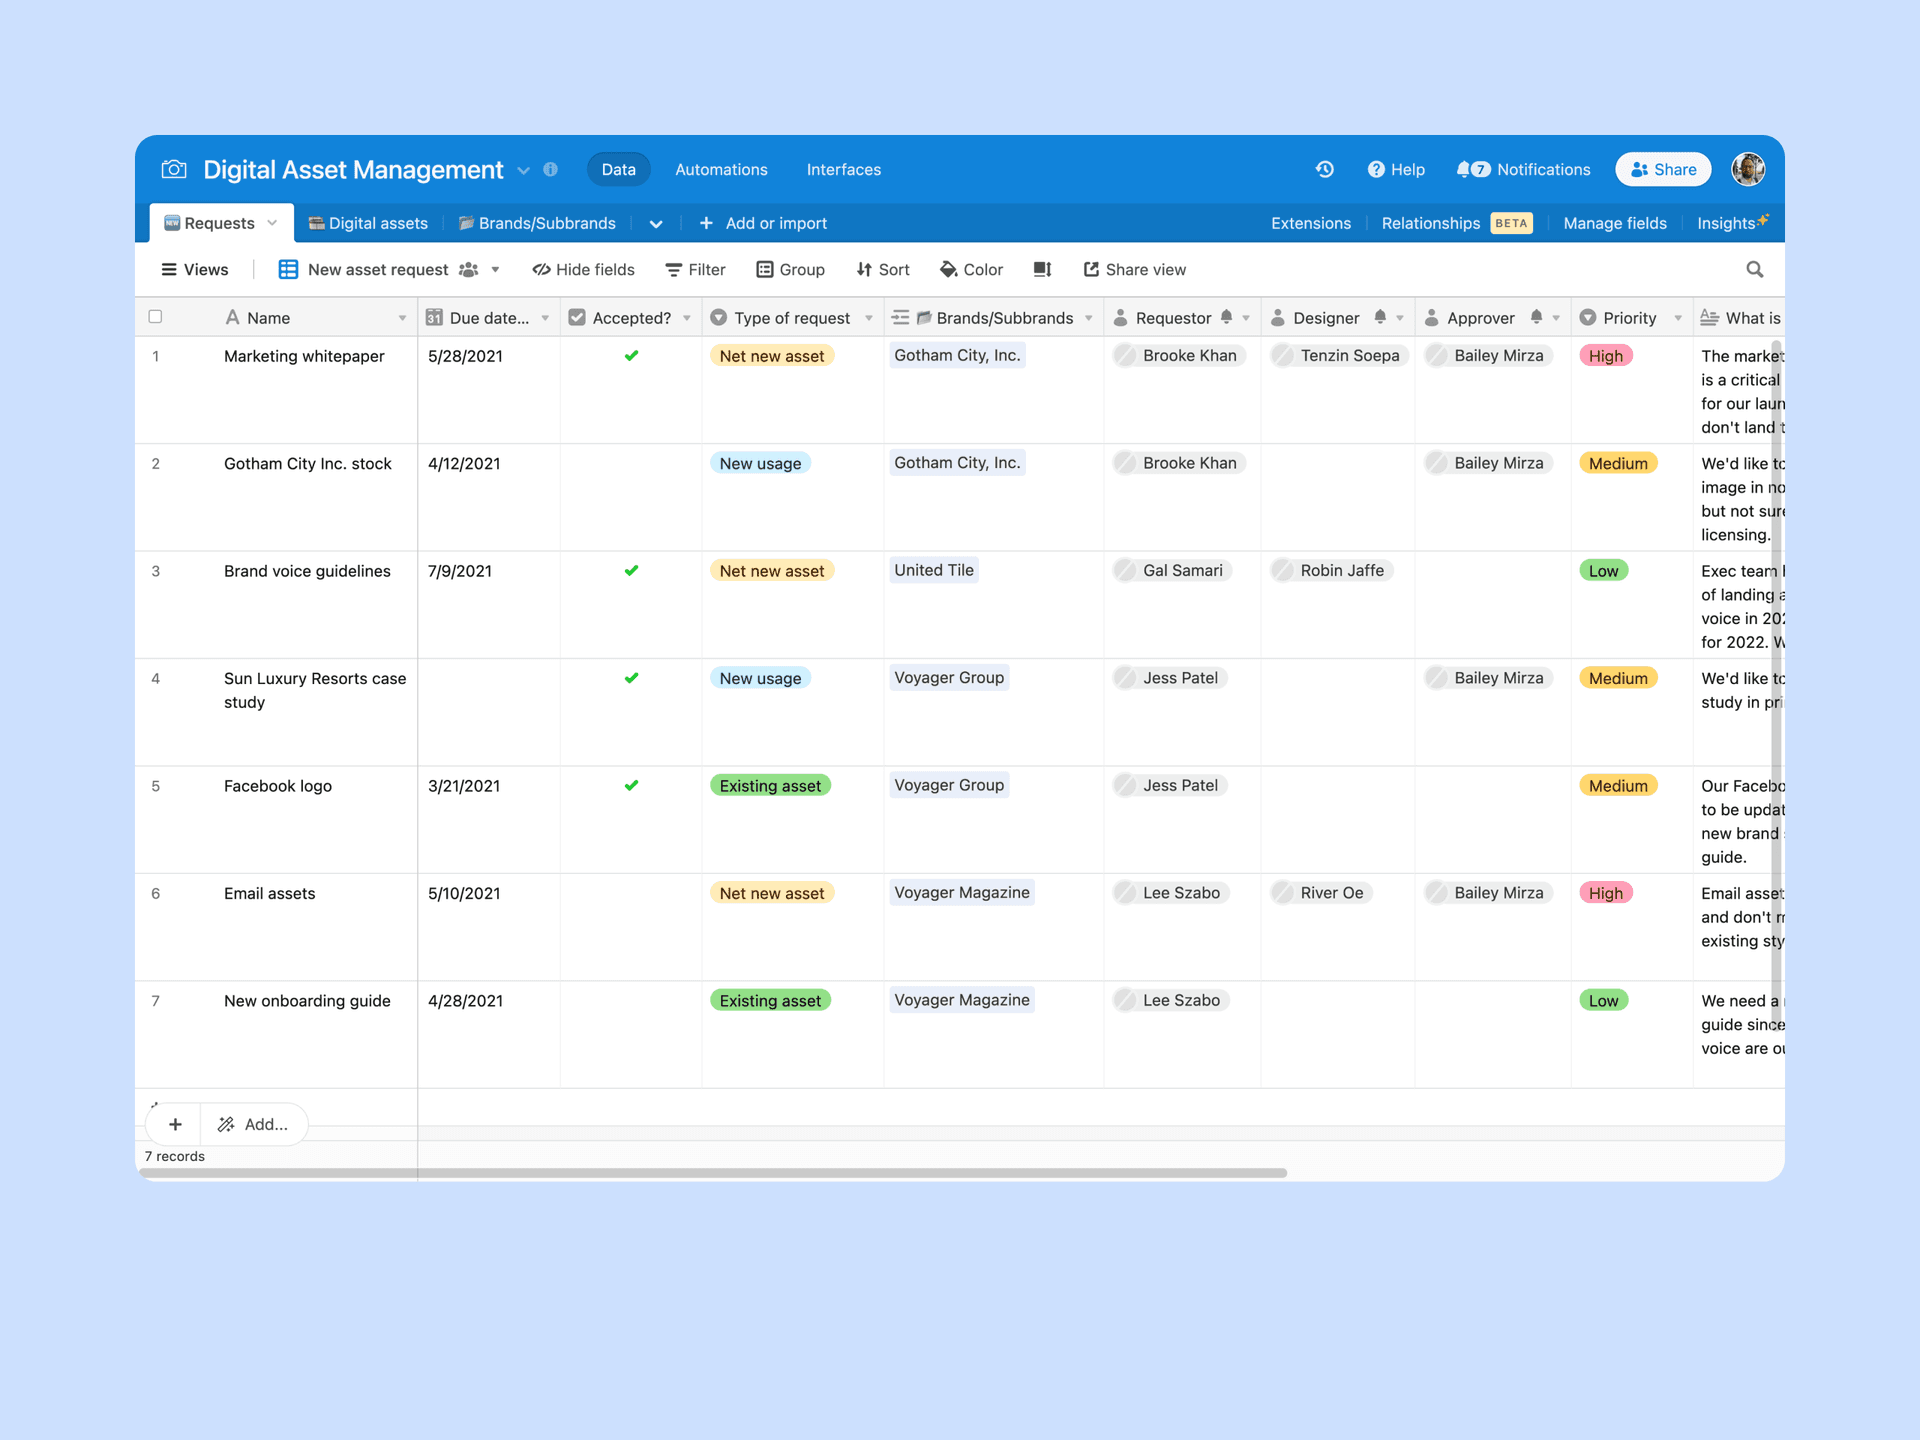The width and height of the screenshot is (1920, 1440).
Task: Open the Digital assets table tab
Action: pos(368,223)
